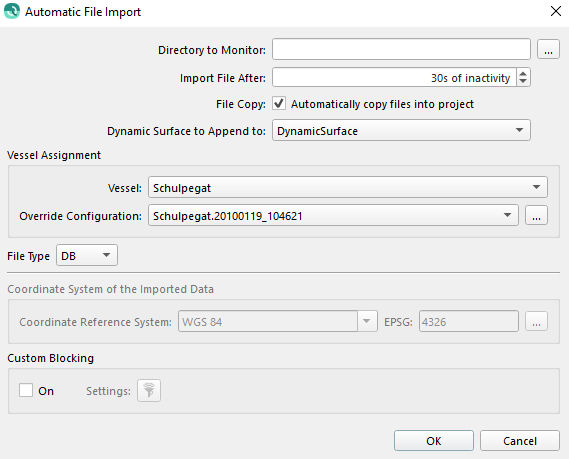This screenshot has height=459, width=569.
Task: Open the File Type DB dropdown
Action: tap(87, 255)
